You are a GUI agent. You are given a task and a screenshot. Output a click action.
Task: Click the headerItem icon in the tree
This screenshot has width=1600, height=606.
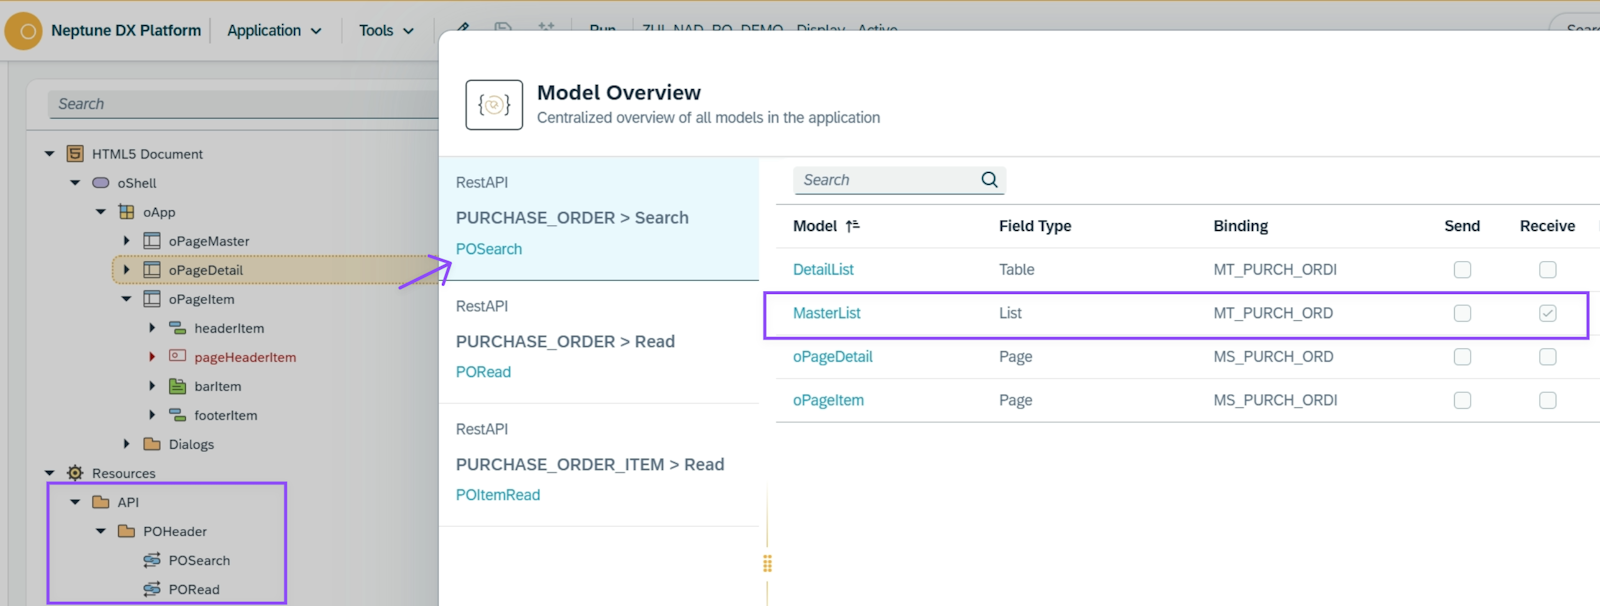[178, 328]
